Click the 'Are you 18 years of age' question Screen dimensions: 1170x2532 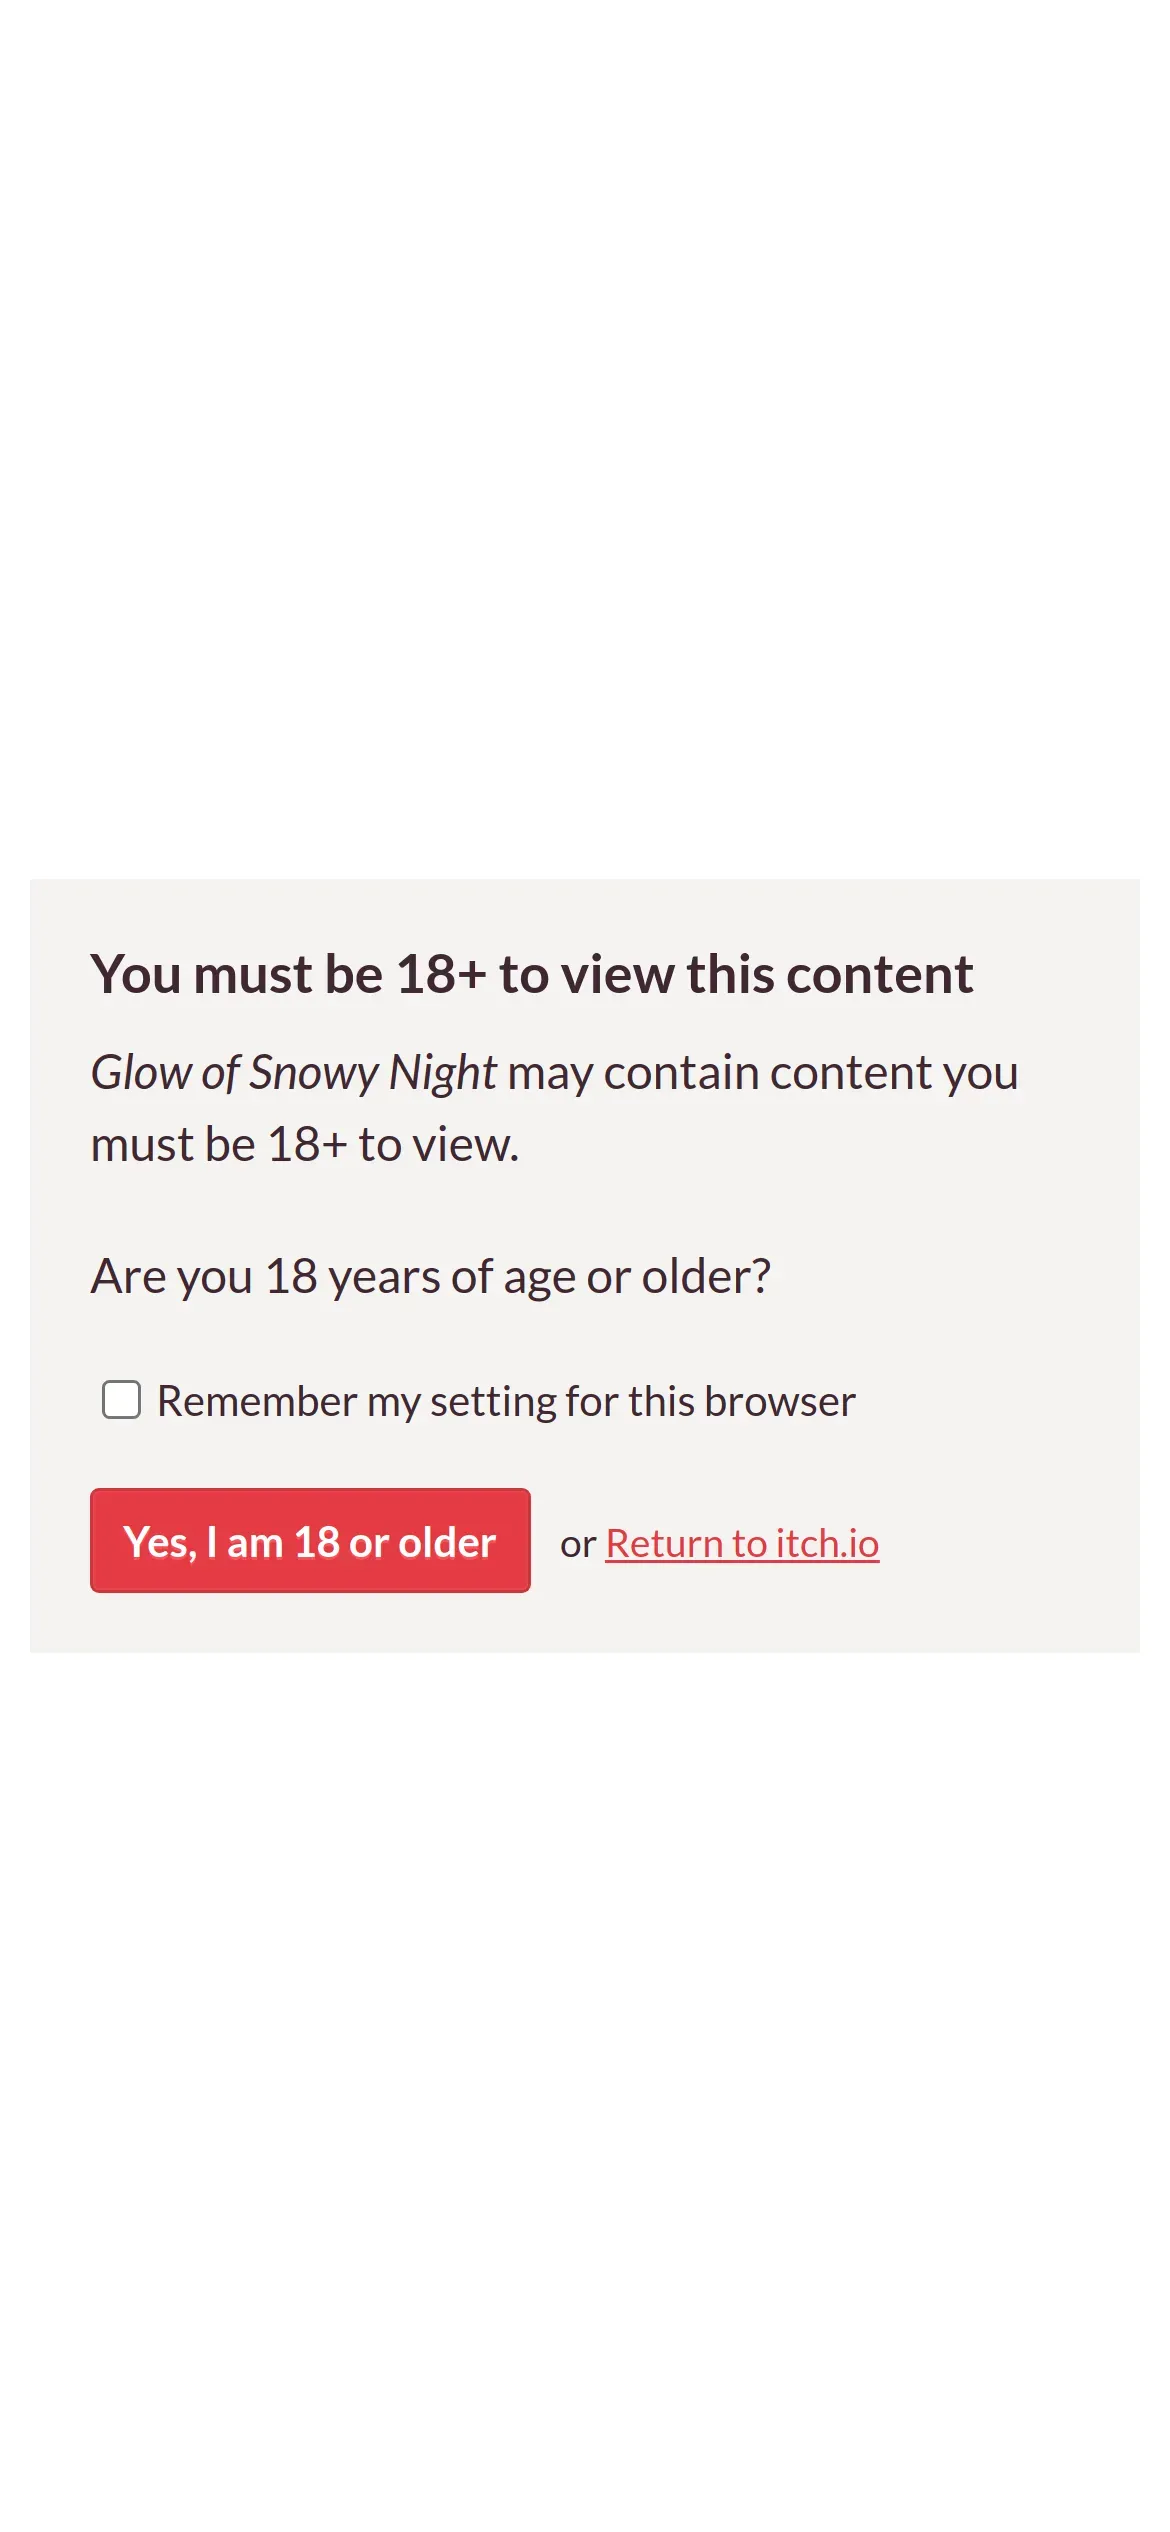(430, 1277)
